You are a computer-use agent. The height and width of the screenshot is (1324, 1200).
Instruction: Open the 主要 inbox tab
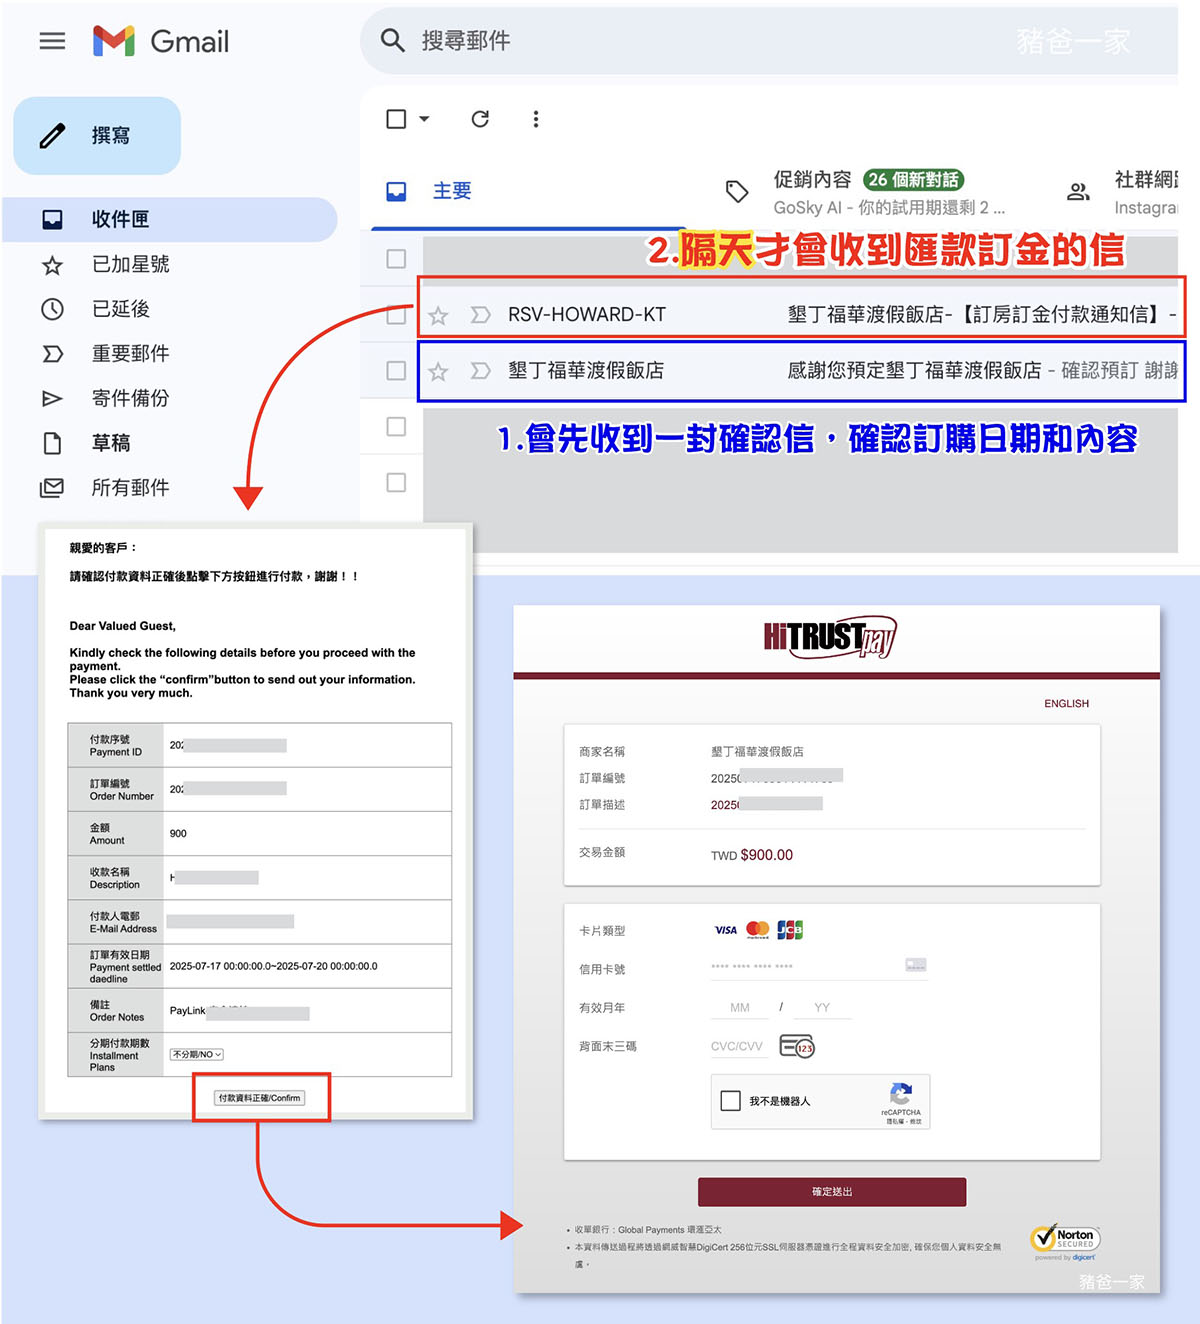coord(451,191)
